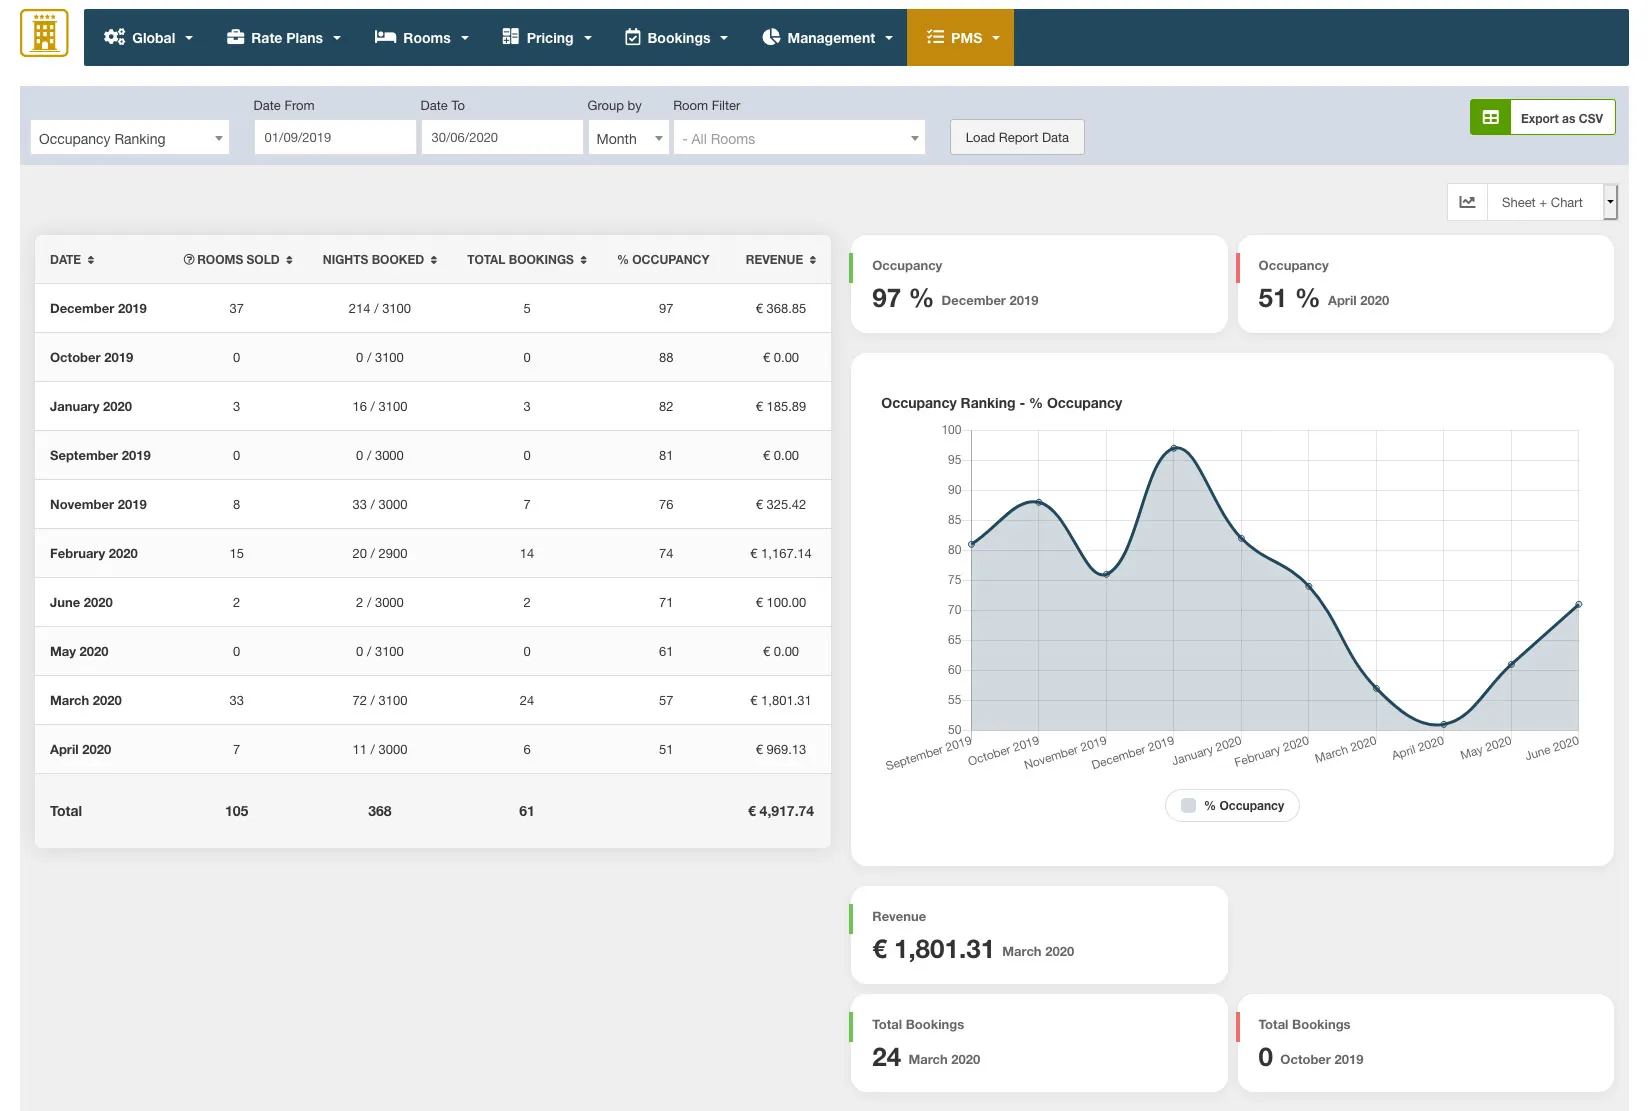Click the Rooms Sold help icon
The width and height of the screenshot is (1649, 1111).
click(188, 260)
